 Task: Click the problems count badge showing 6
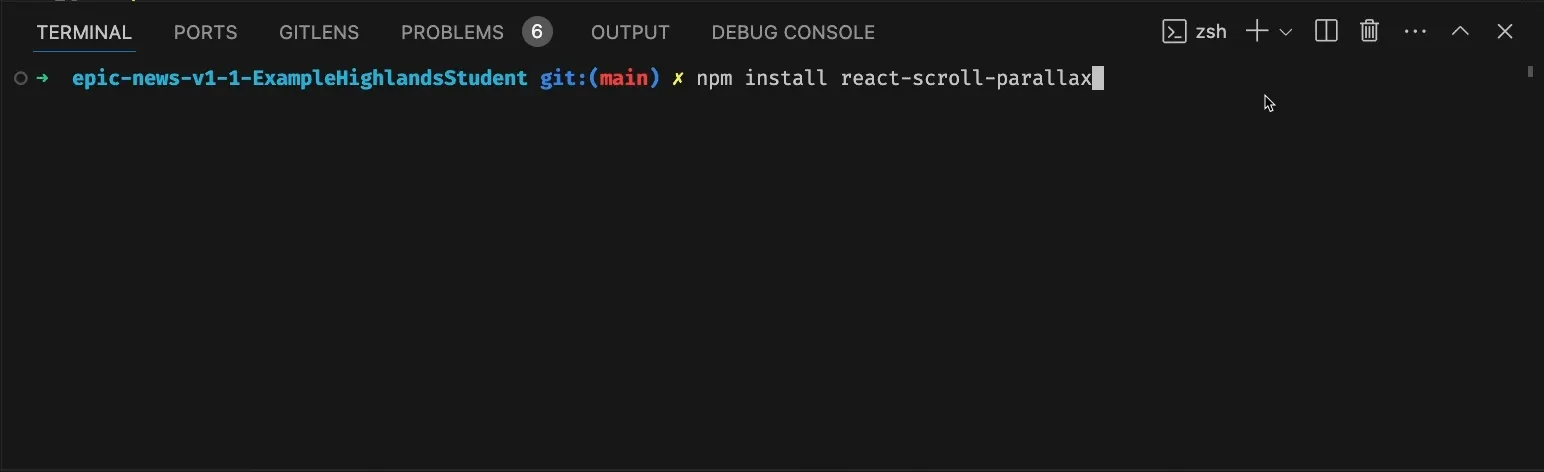pyautogui.click(x=537, y=33)
